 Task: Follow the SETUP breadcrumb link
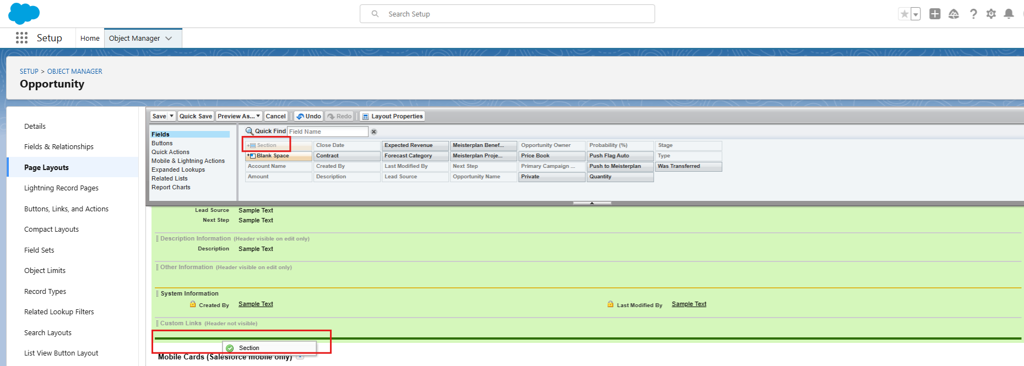point(29,71)
